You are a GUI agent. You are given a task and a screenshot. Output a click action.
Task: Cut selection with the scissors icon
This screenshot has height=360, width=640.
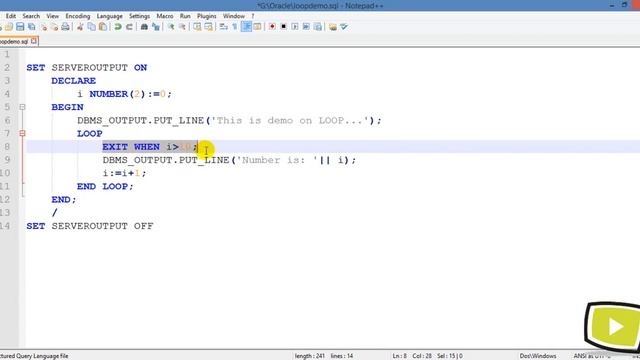coord(80,27)
